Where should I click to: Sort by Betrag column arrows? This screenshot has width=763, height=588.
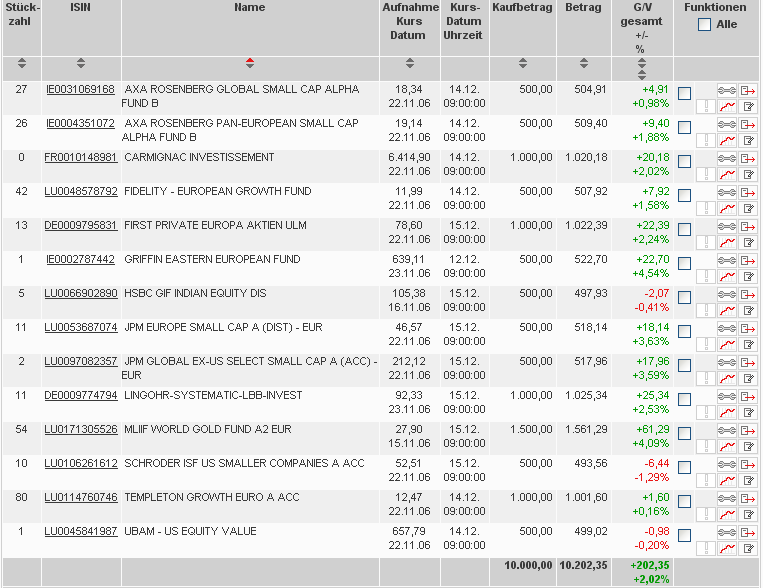583,64
